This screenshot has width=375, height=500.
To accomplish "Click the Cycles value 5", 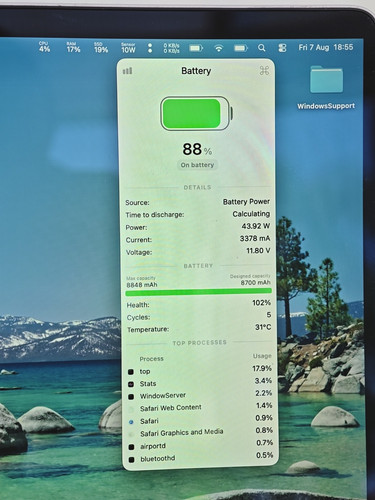I will (269, 315).
